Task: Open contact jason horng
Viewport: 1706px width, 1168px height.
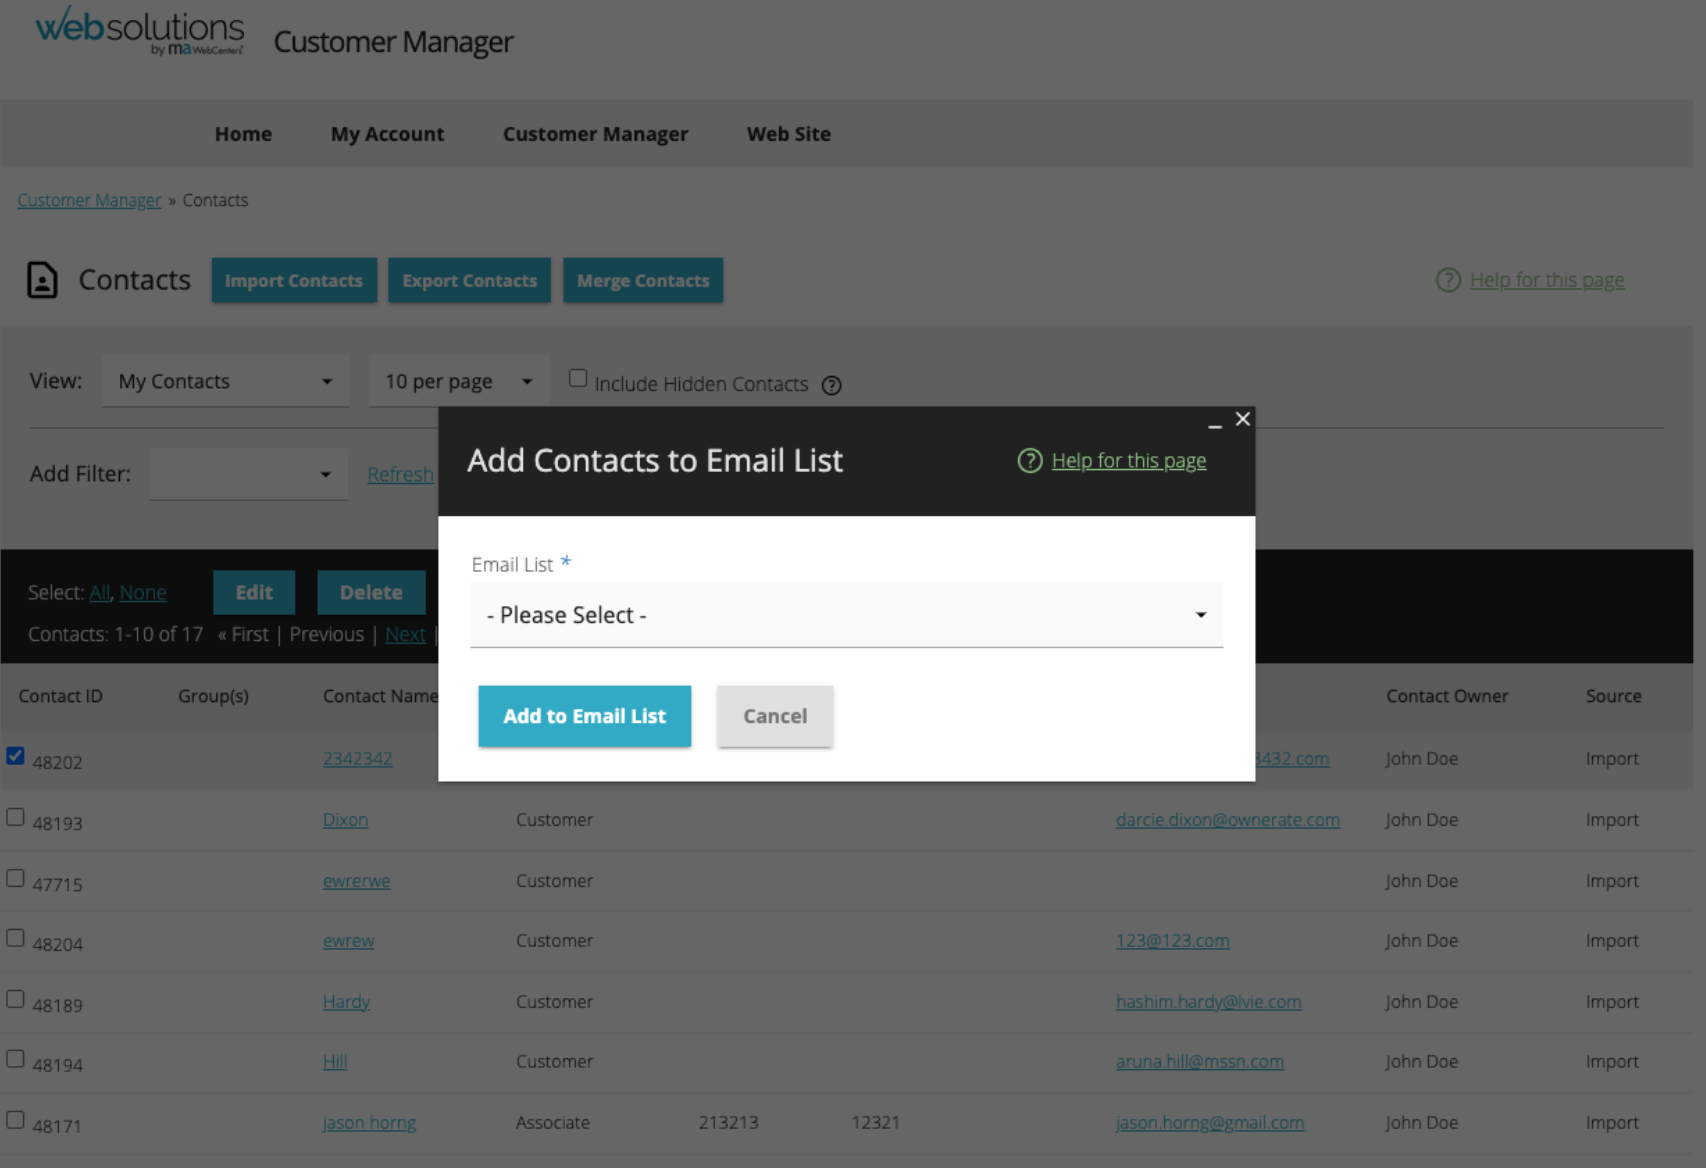Action: click(x=369, y=1123)
